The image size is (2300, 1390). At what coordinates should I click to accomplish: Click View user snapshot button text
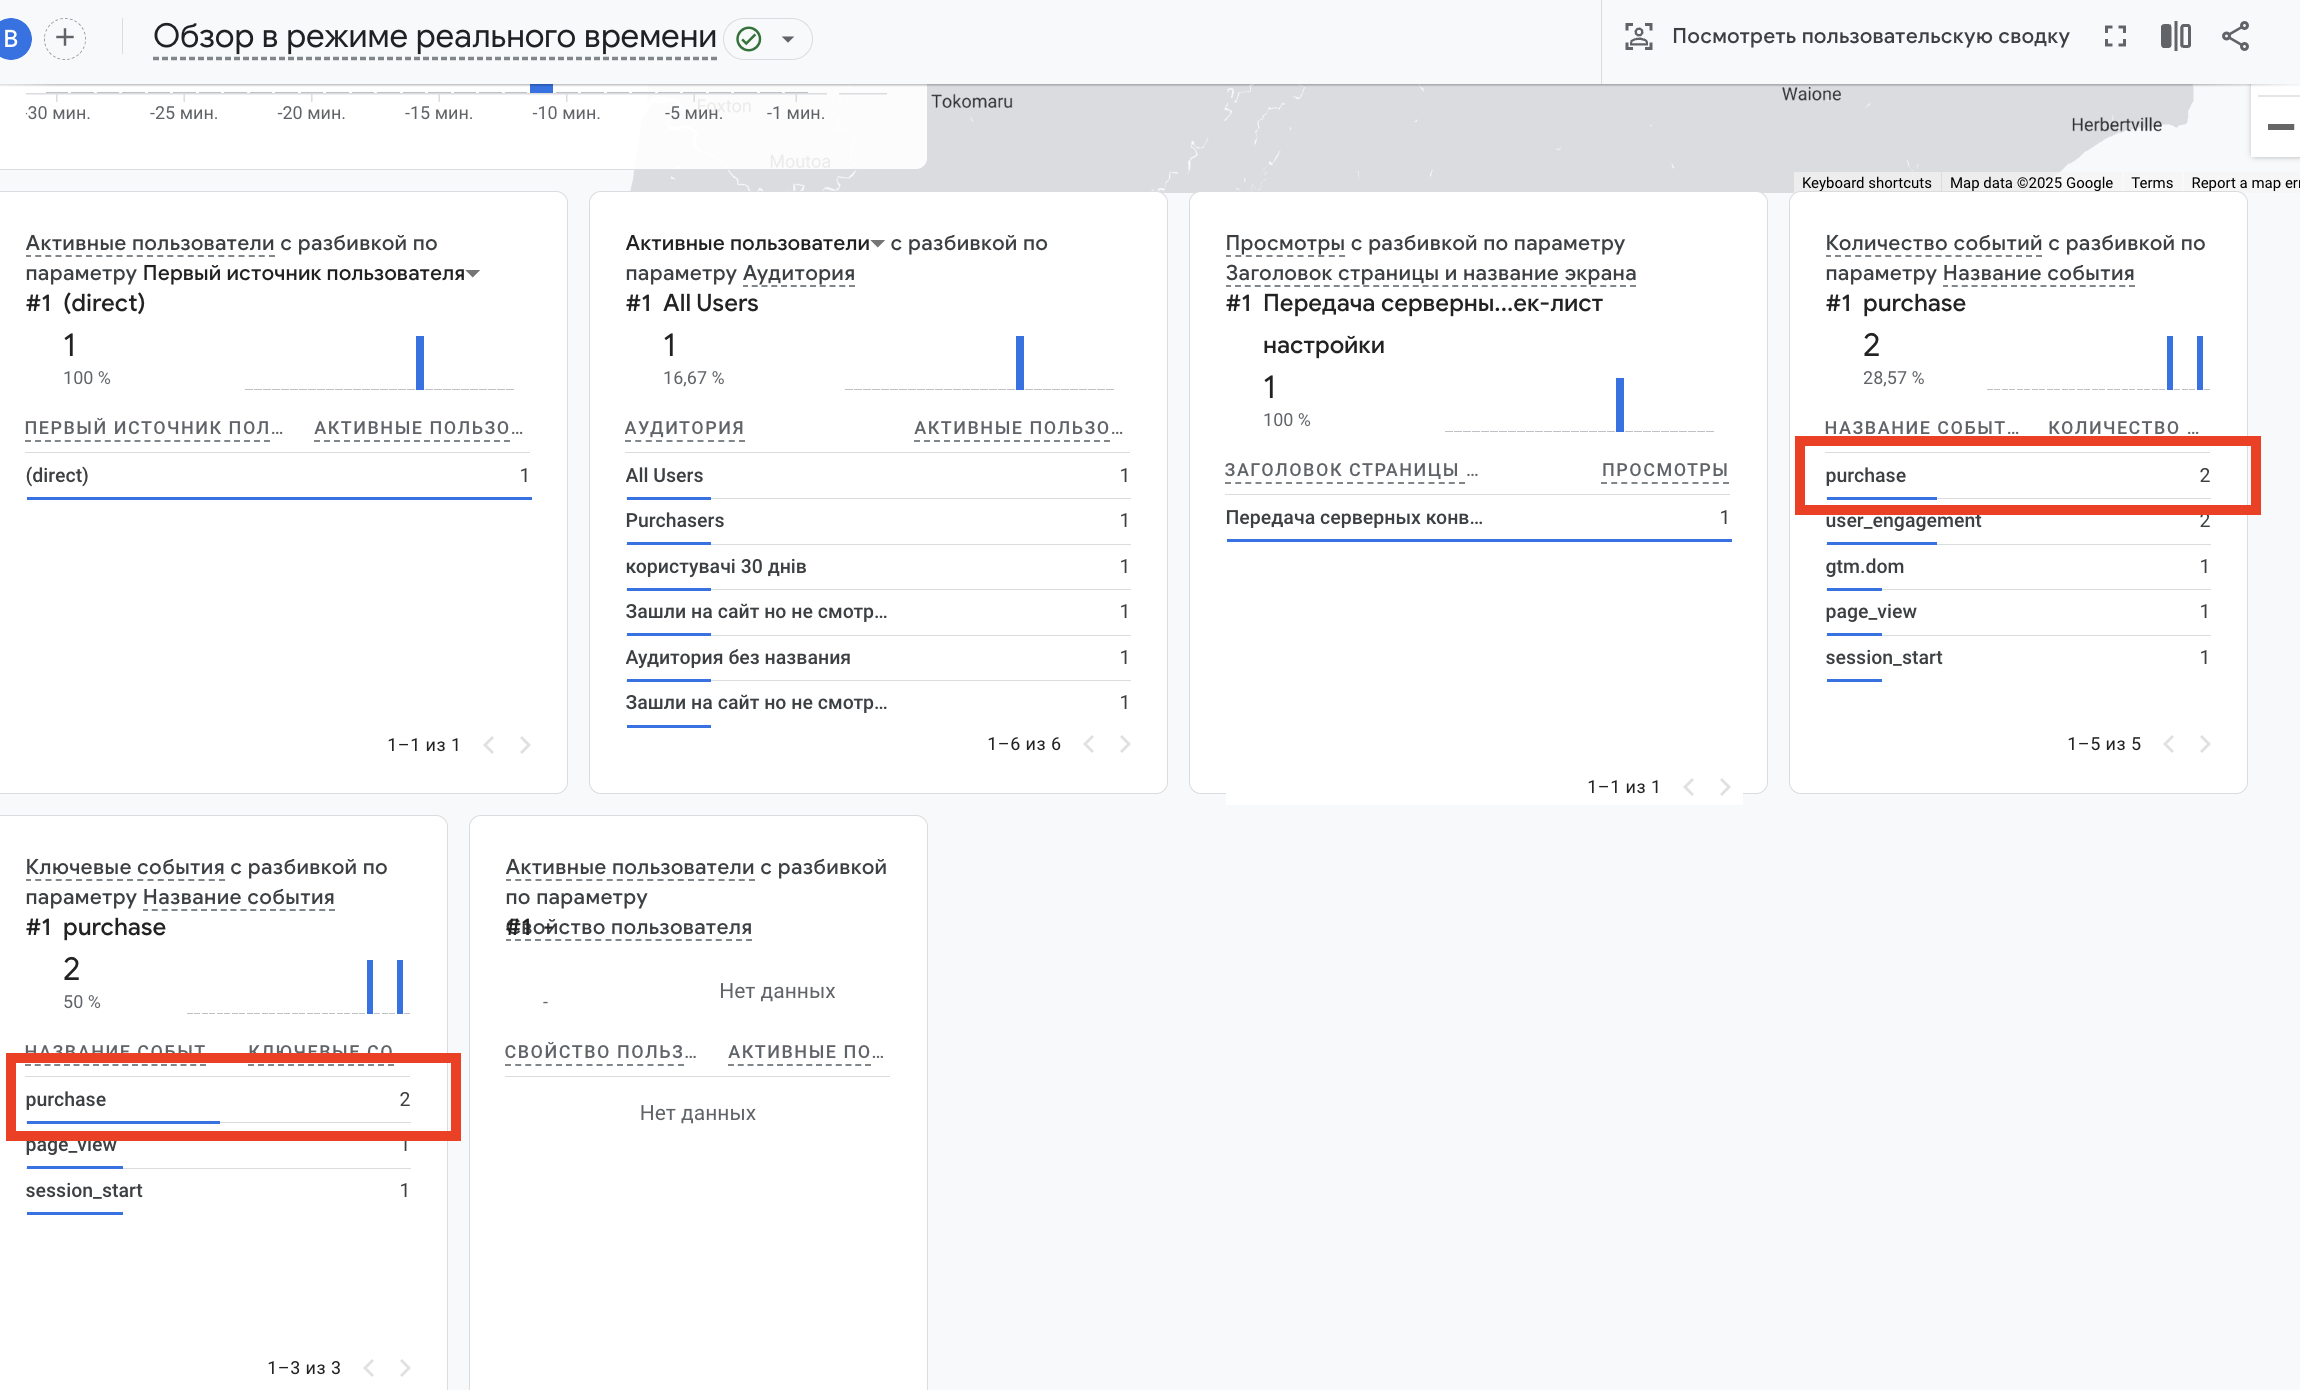[x=1870, y=37]
